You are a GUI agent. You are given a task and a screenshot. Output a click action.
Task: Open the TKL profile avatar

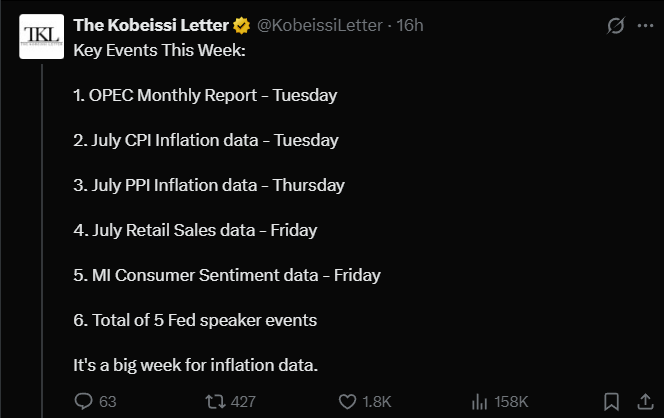42,36
